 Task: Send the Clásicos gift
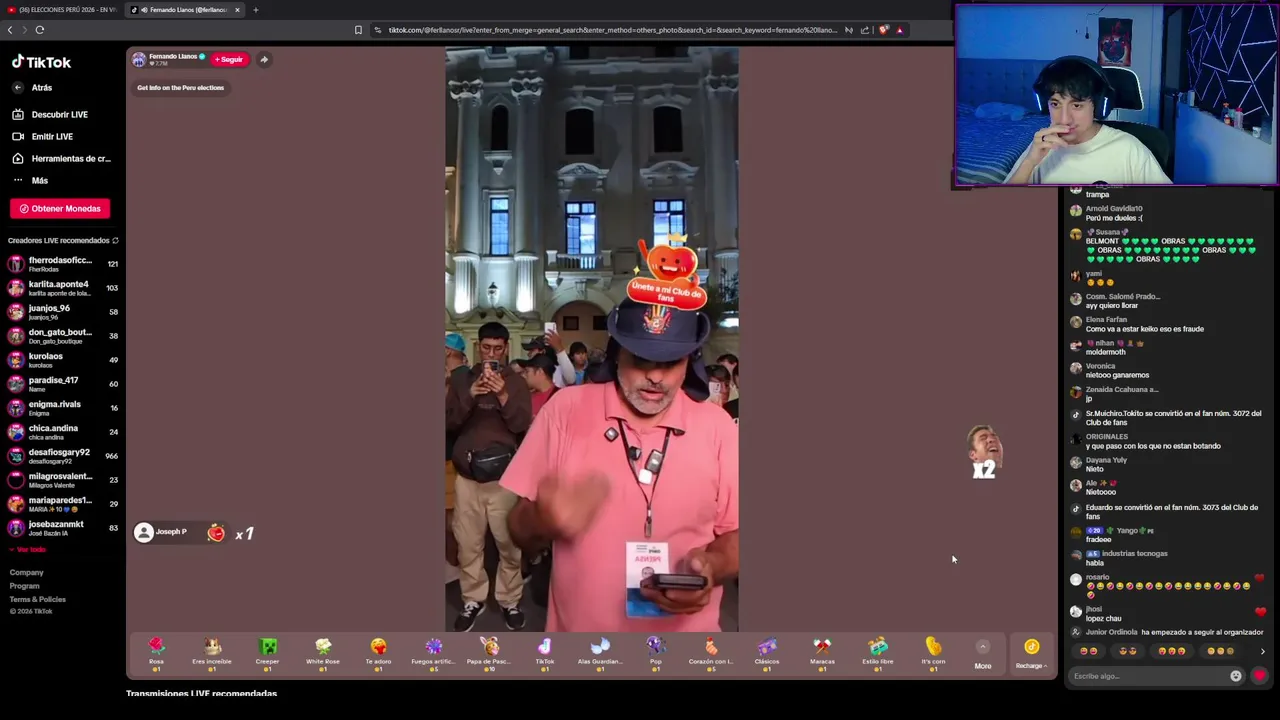click(767, 653)
